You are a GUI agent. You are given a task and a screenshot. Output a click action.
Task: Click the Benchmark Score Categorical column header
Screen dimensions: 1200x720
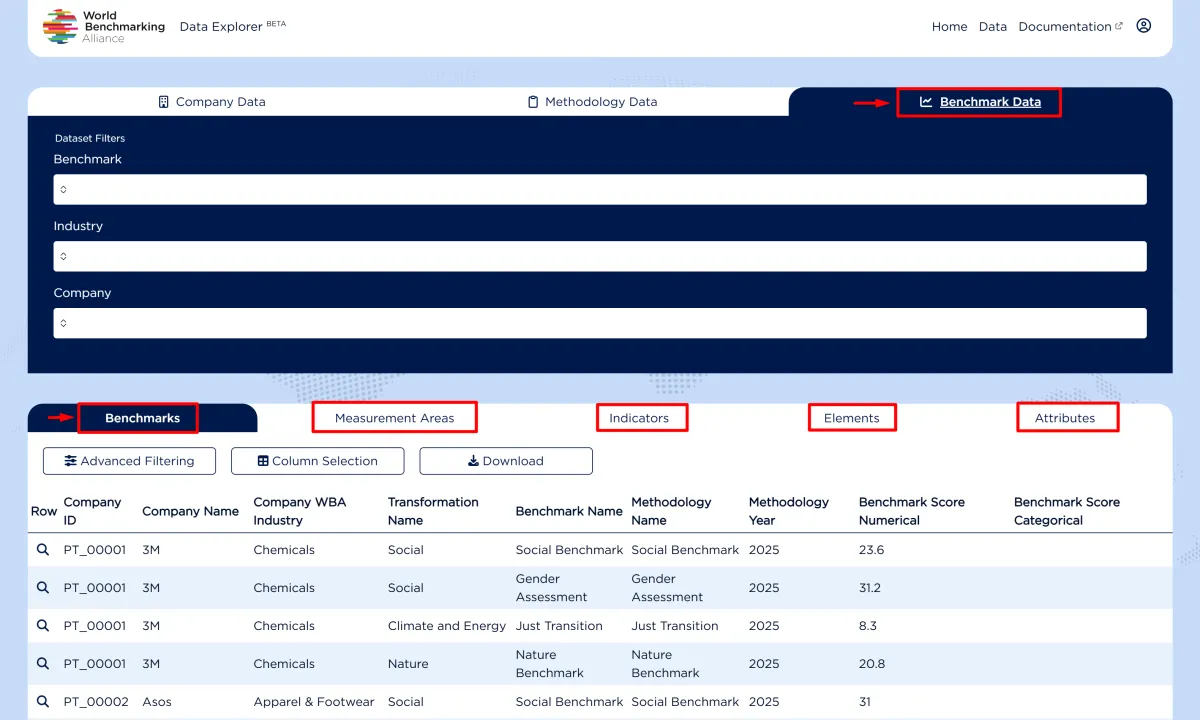pyautogui.click(x=1067, y=511)
